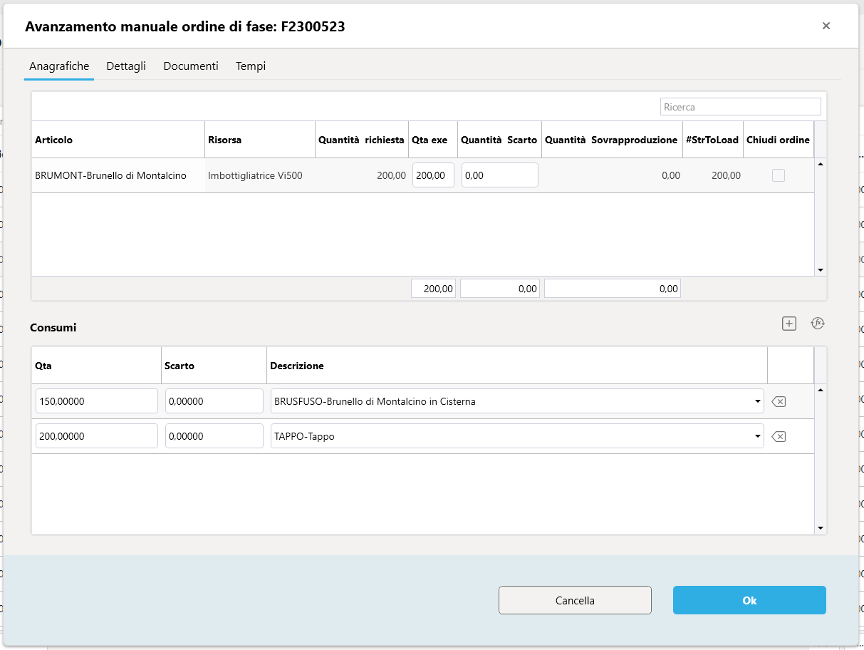Image resolution: width=864 pixels, height=650 pixels.
Task: Click the Scarto total field in footer
Action: tap(500, 289)
